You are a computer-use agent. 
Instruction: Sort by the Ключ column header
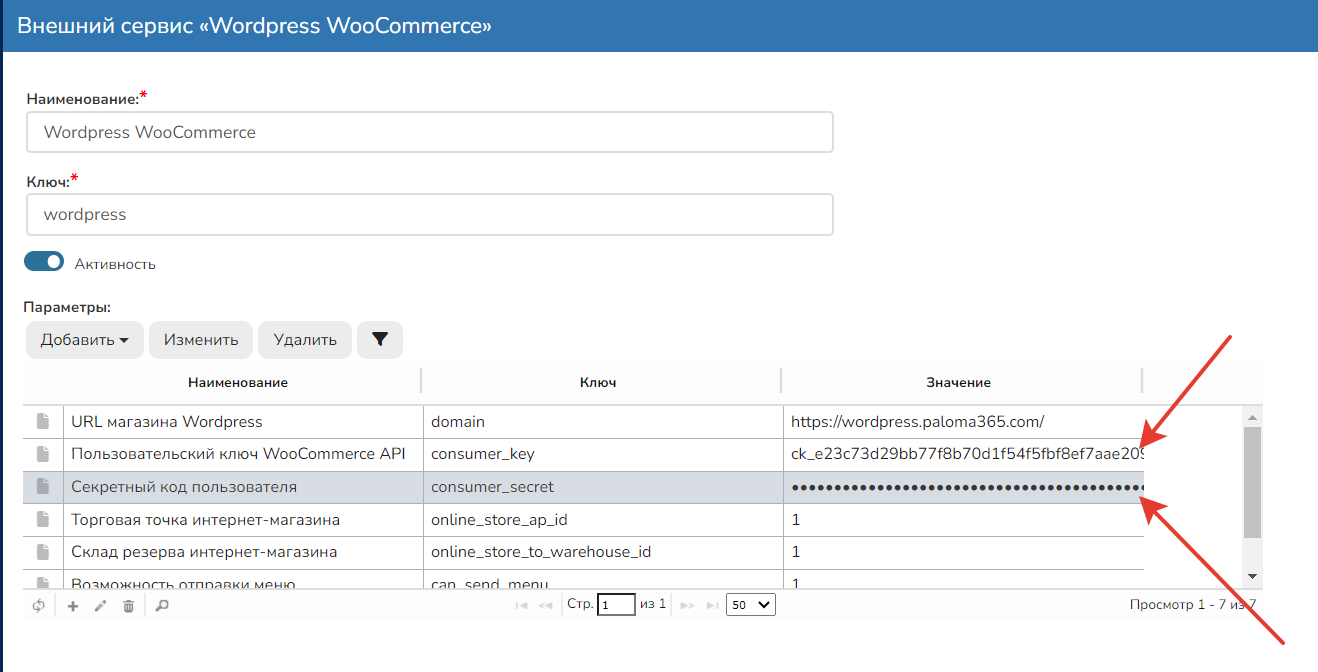598,382
